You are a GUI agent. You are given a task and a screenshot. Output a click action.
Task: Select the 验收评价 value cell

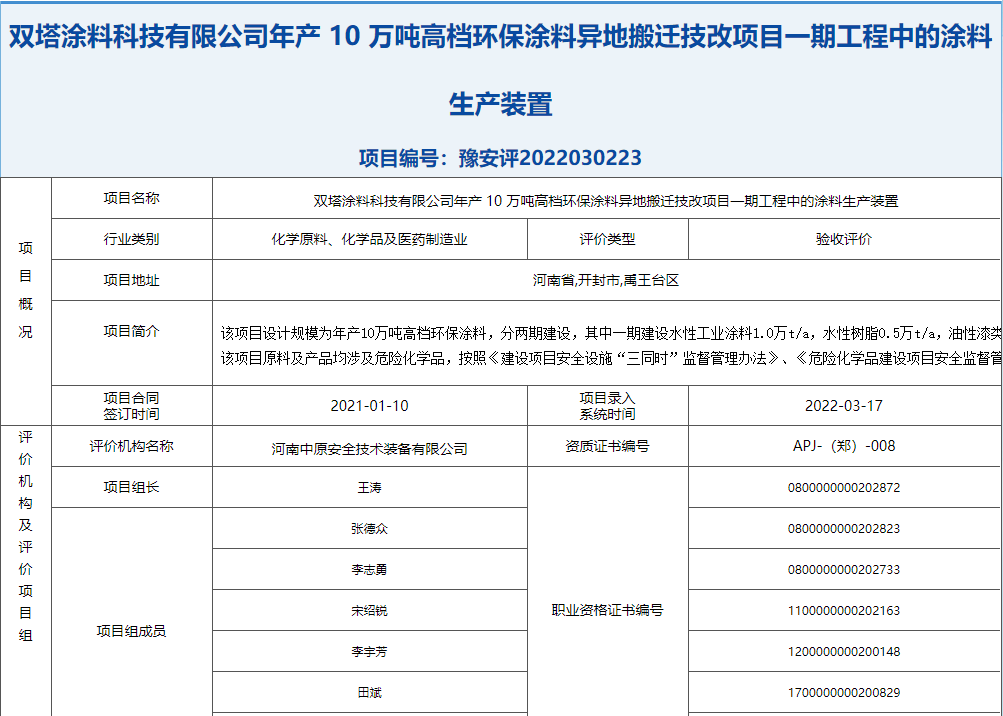(x=844, y=239)
